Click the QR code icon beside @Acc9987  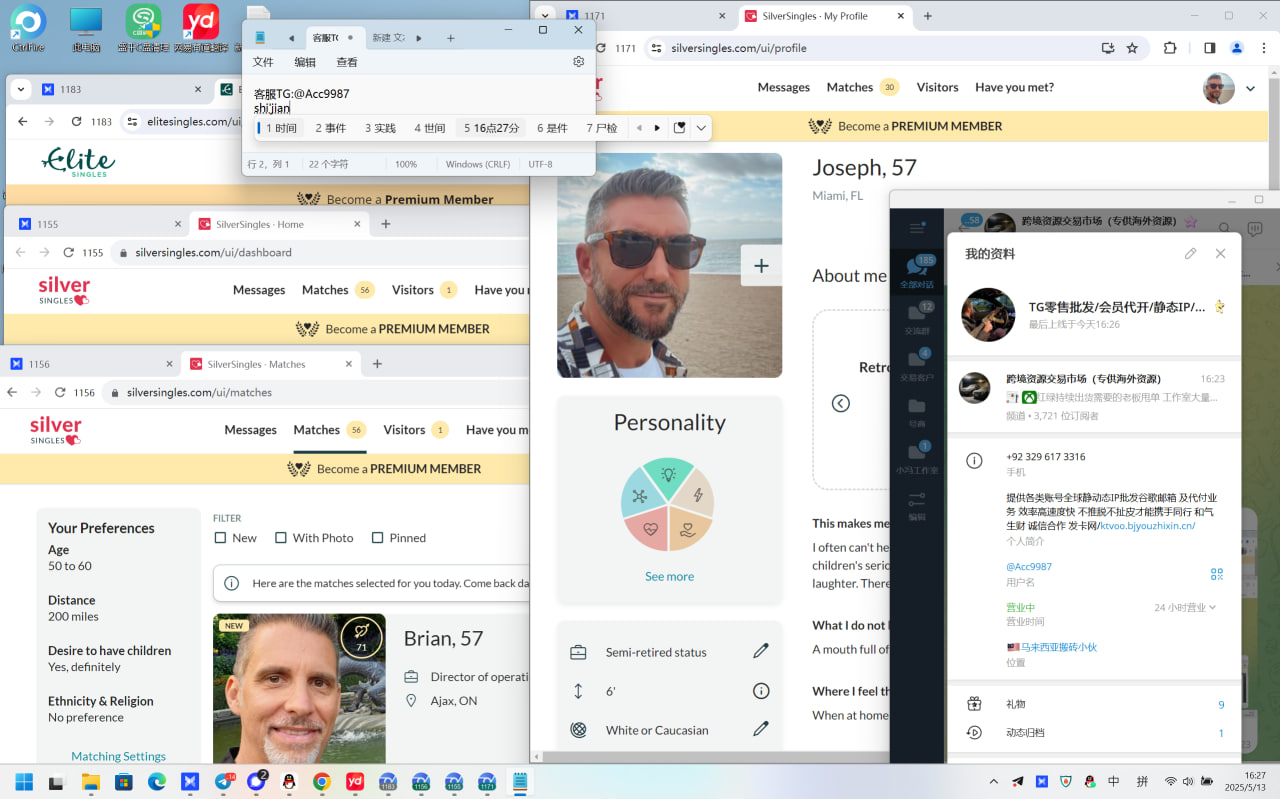point(1216,574)
